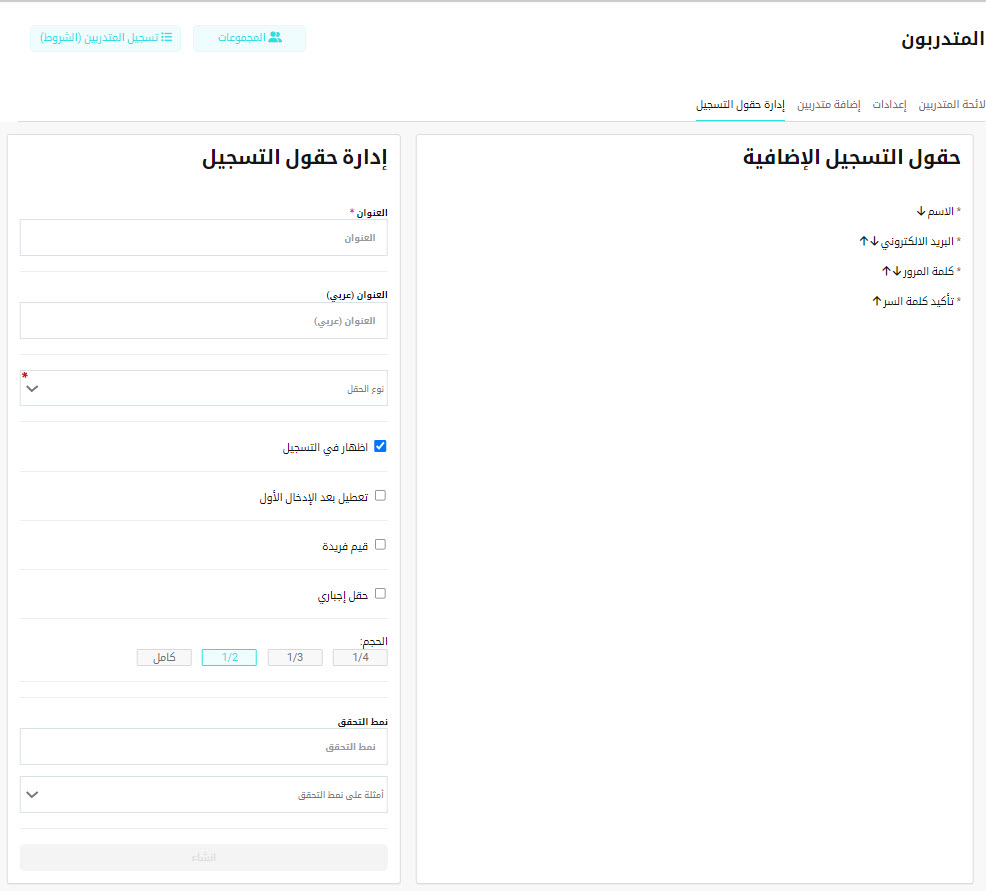This screenshot has height=891, width=986.
Task: Move الاسم field down with arrow
Action: (x=921, y=211)
